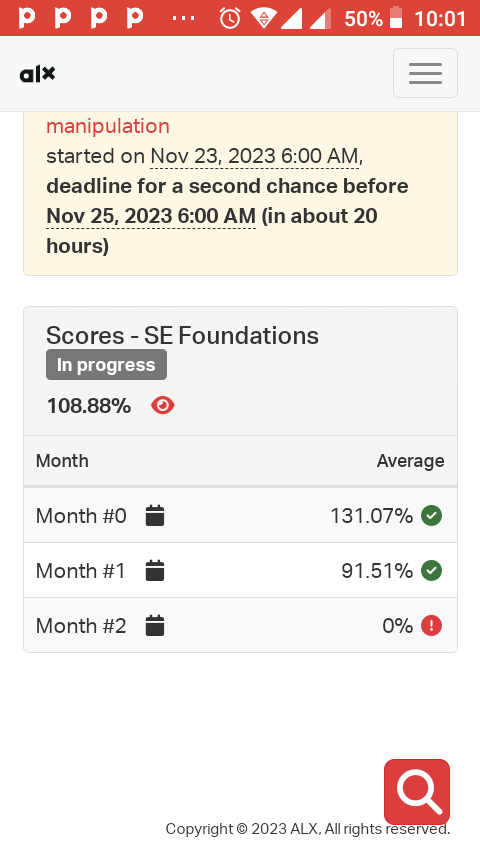Click the 108.88% overall score
This screenshot has height=854, width=480.
click(x=89, y=406)
